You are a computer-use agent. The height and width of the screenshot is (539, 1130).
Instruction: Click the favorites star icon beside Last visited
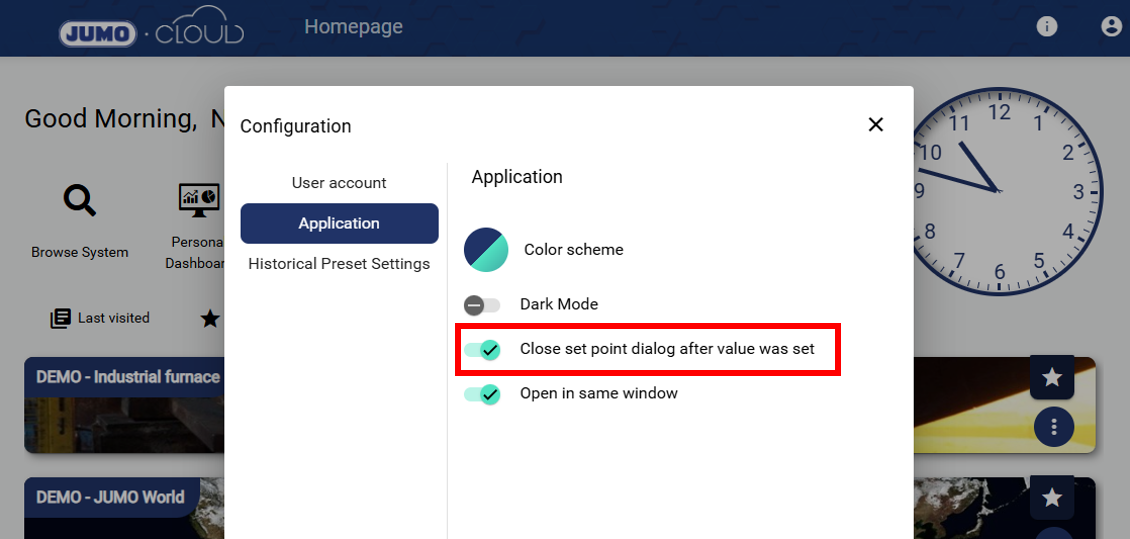pos(210,318)
